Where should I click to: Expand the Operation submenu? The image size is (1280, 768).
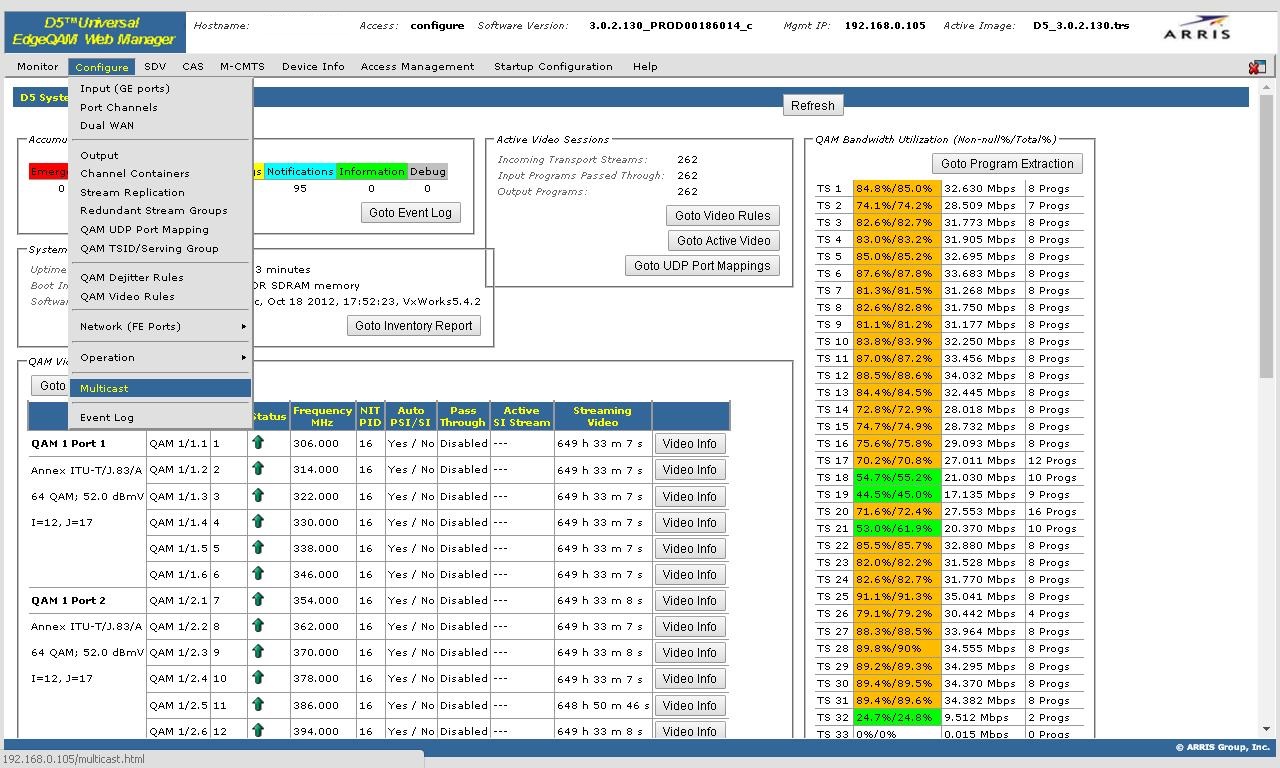pos(160,357)
